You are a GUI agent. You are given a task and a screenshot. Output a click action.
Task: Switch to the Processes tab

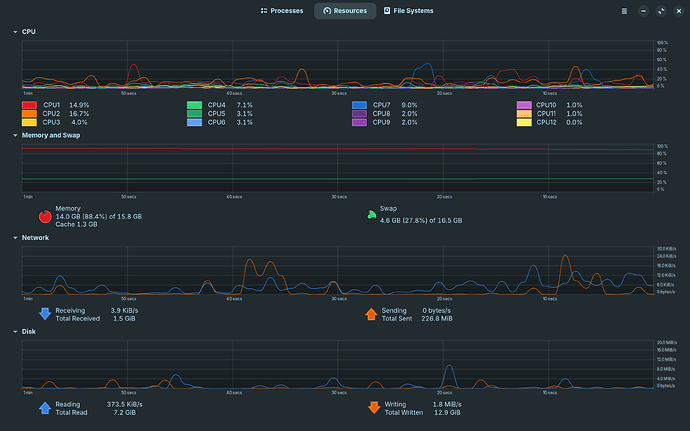point(282,11)
